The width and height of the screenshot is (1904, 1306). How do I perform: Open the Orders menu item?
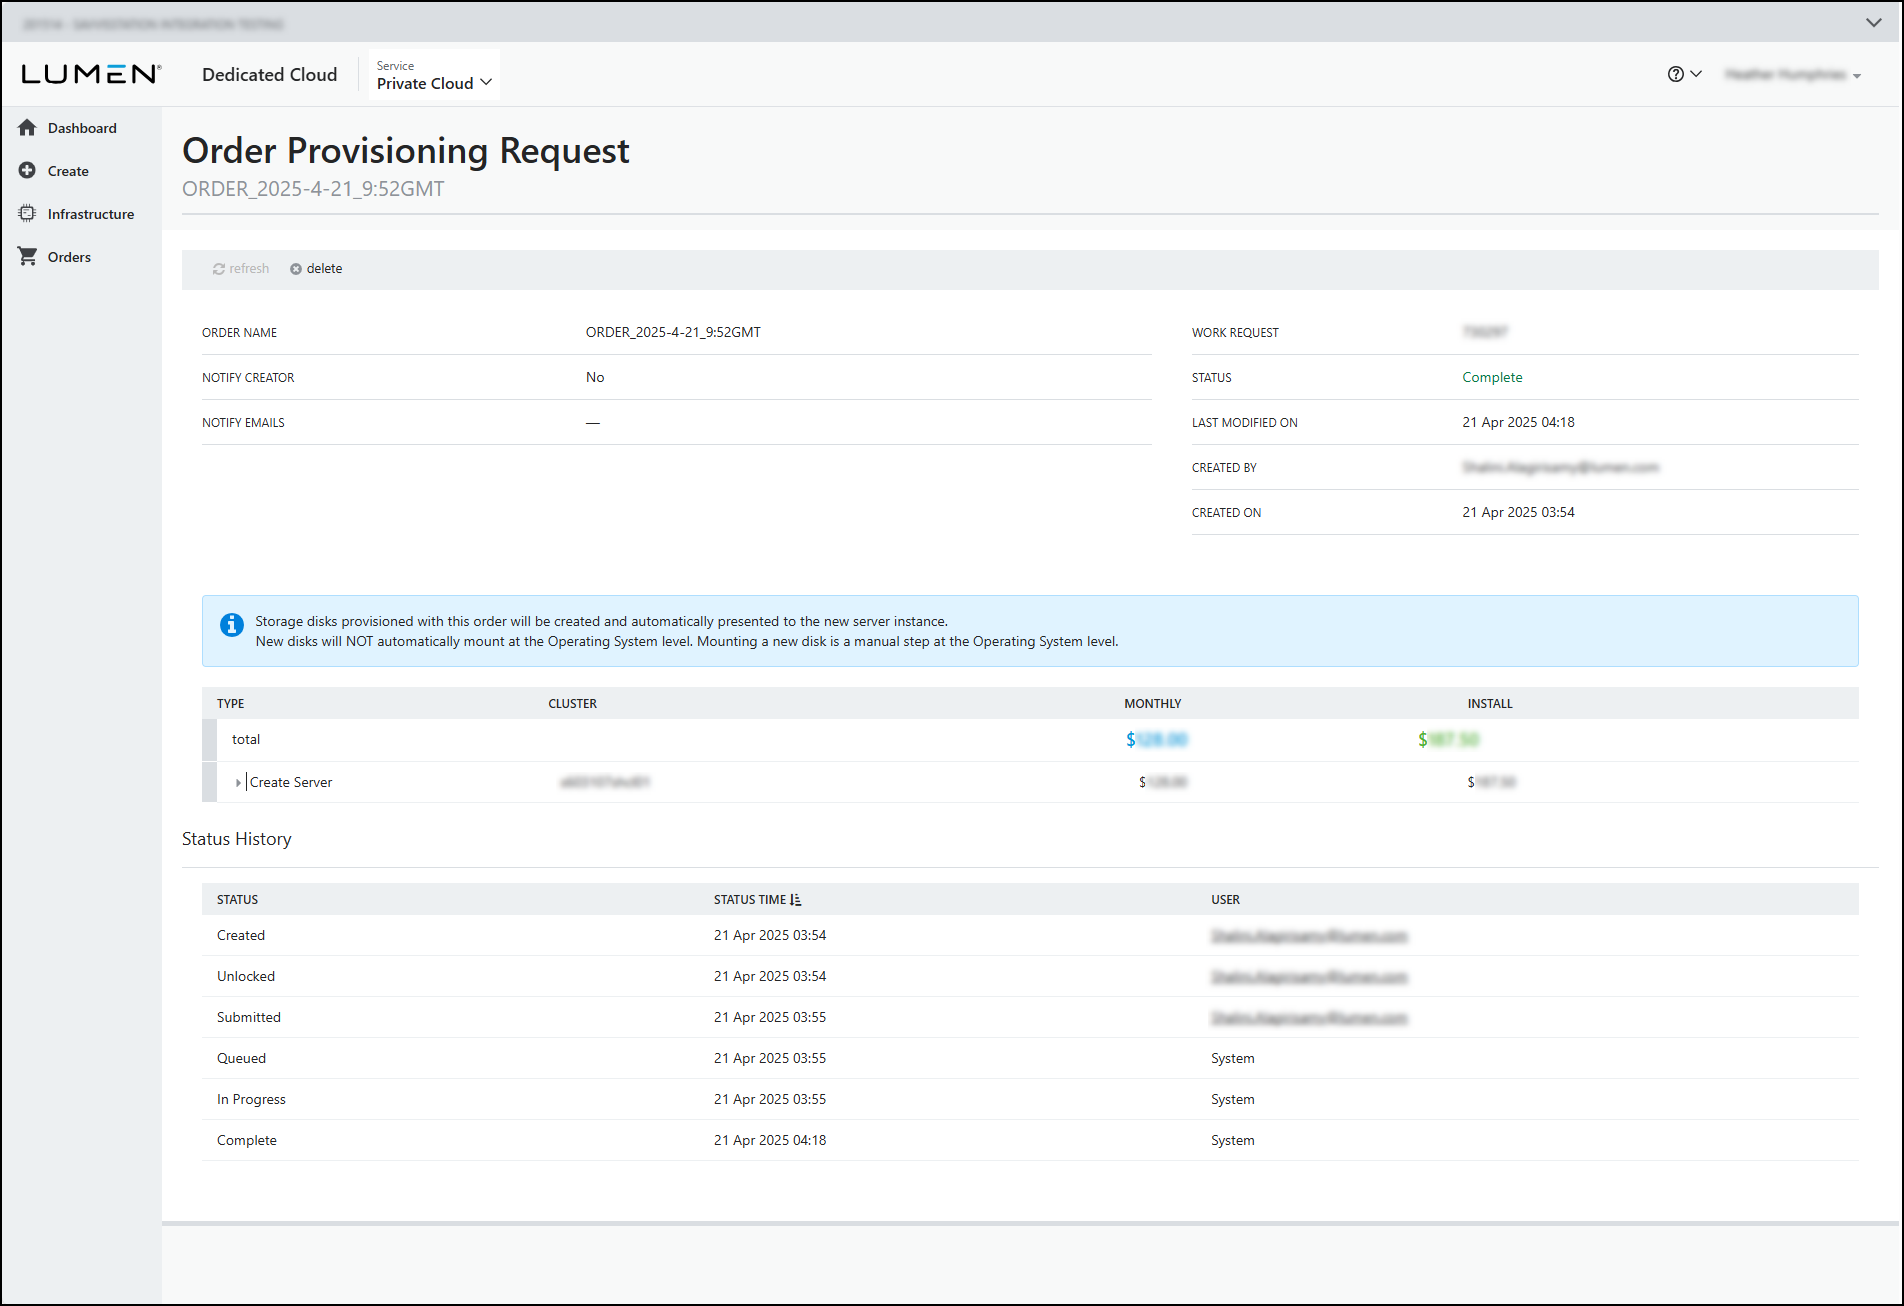click(69, 257)
